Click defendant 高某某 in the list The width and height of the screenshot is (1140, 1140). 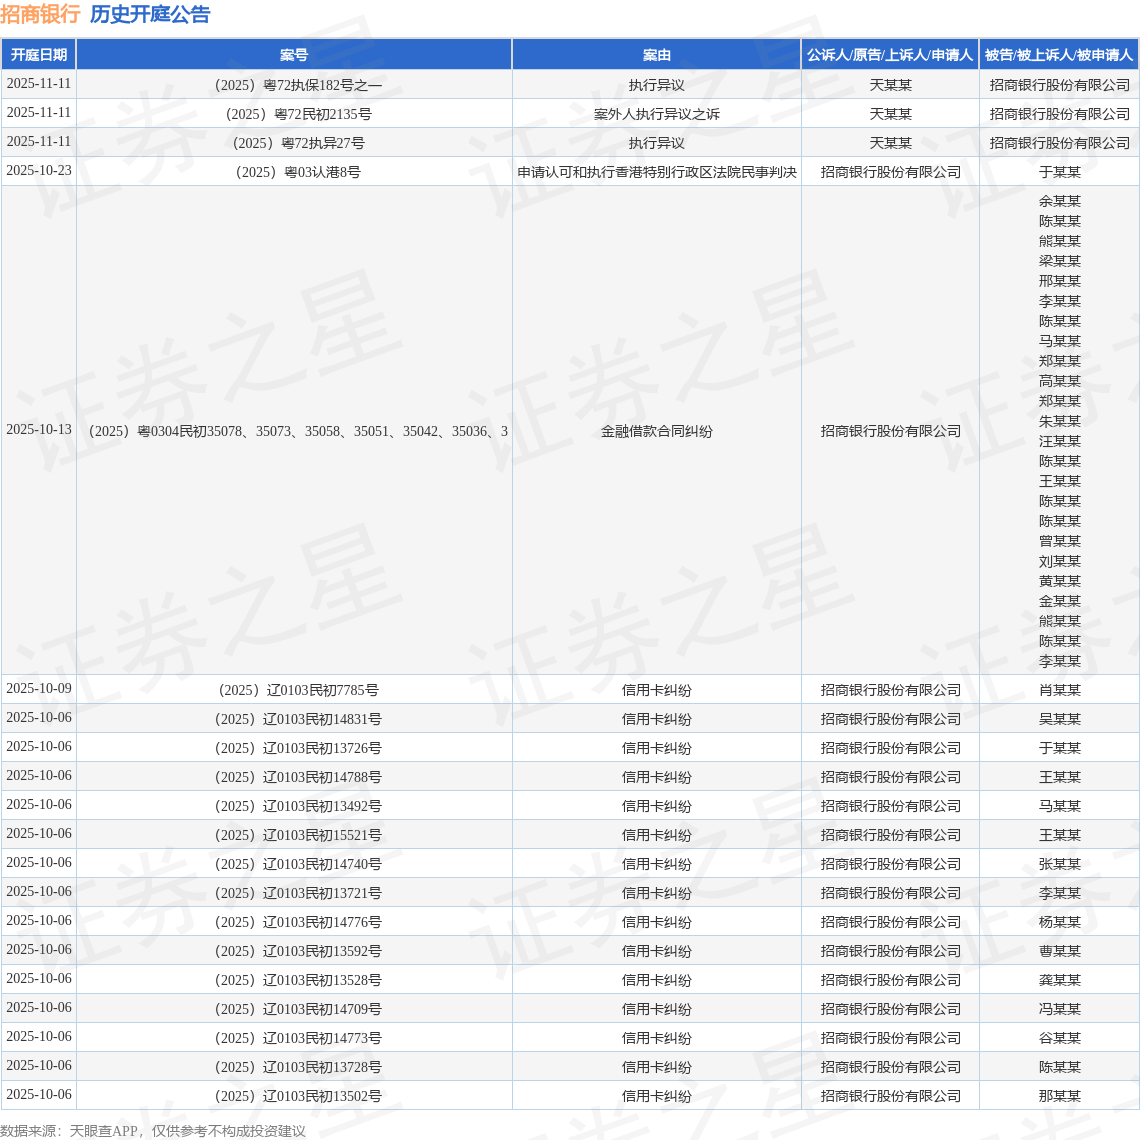(1059, 381)
